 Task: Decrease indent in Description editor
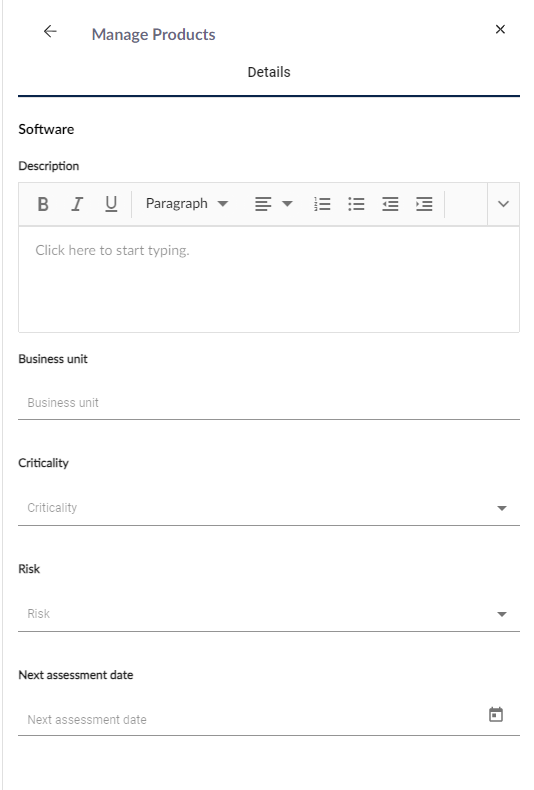[x=390, y=204]
